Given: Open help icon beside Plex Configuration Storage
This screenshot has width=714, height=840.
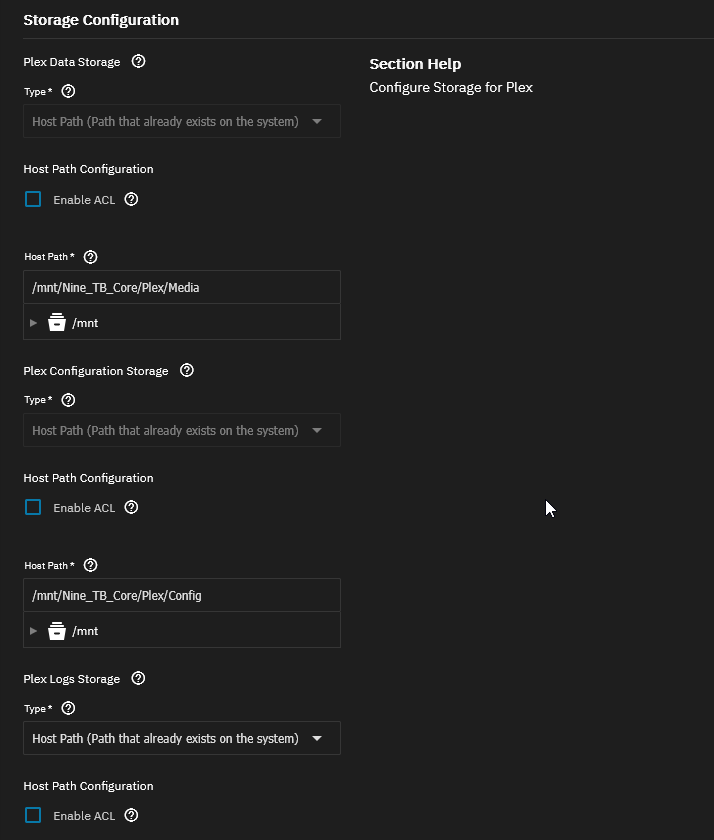Looking at the screenshot, I should pos(186,371).
